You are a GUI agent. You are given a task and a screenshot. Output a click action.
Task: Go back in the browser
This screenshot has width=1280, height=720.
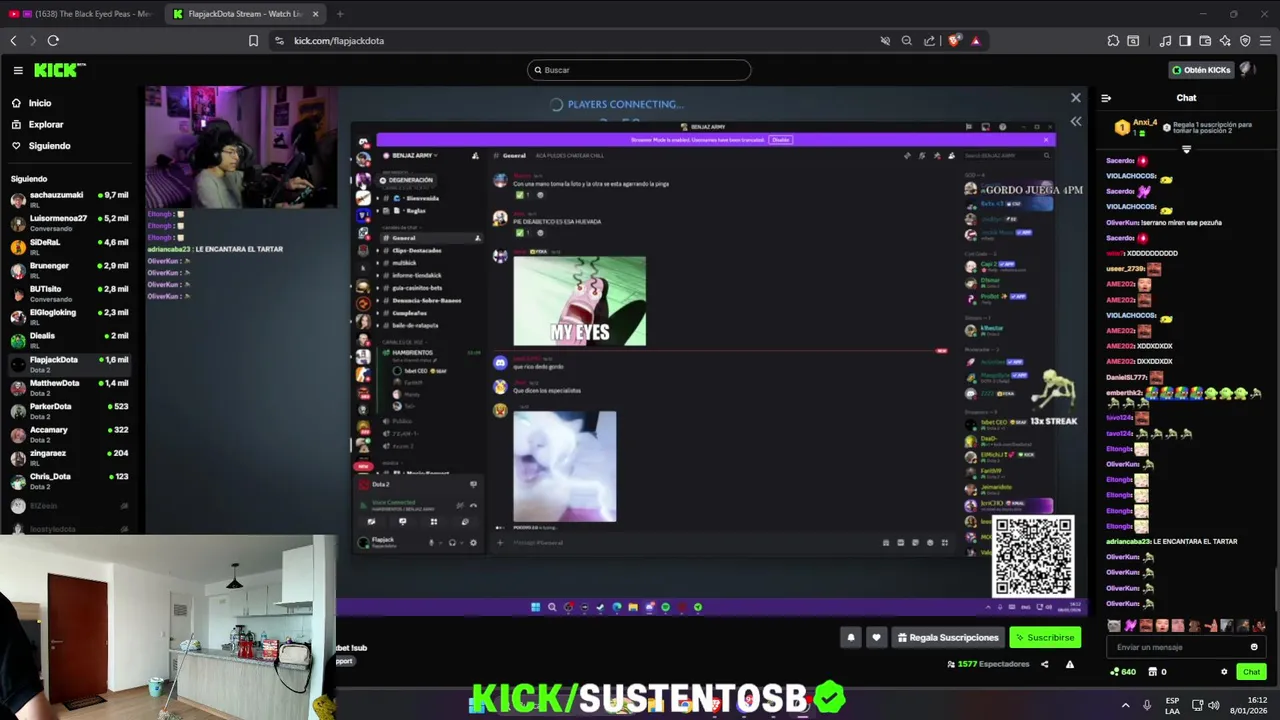(13, 41)
